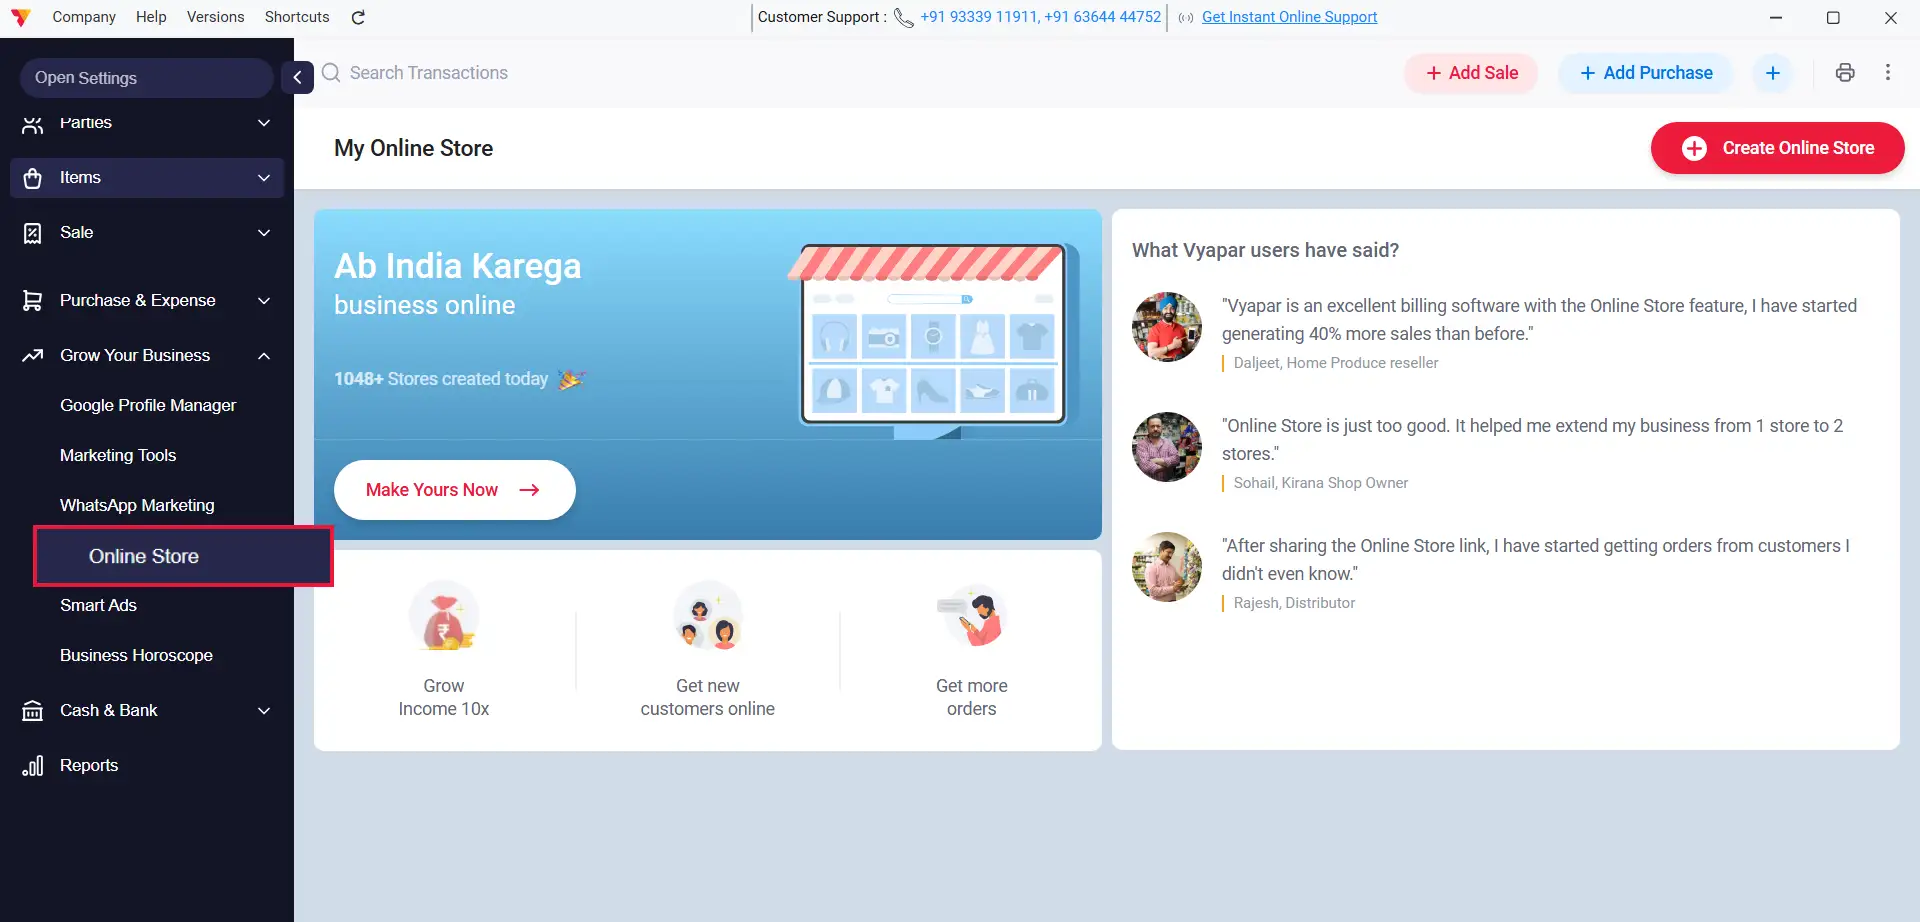
Task: Open the Company menu
Action: [x=84, y=17]
